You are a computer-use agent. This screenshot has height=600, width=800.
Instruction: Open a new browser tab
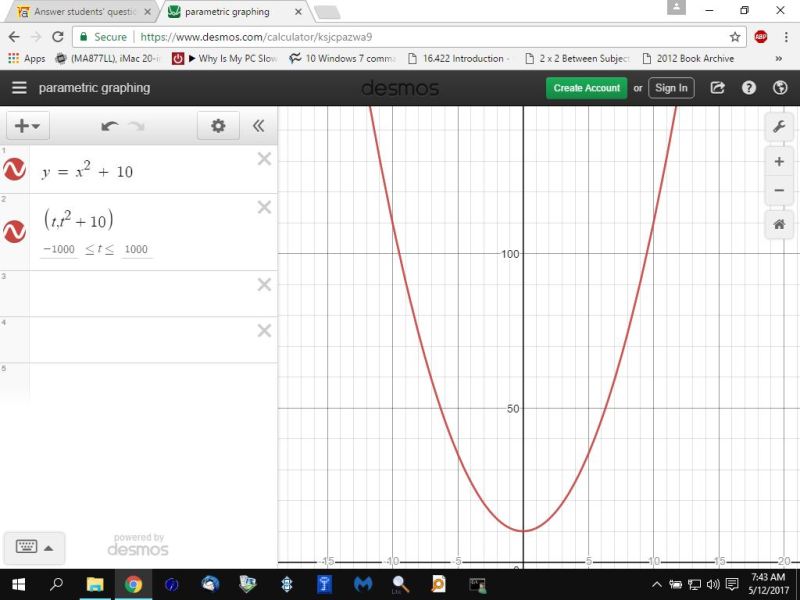(x=327, y=13)
